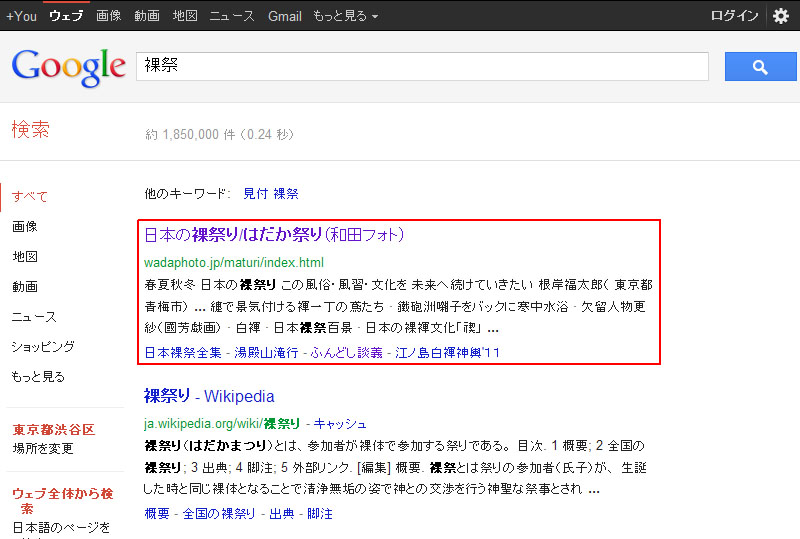Open Gmail from the top bar
Screen dimensions: 800x539
pyautogui.click(x=285, y=16)
